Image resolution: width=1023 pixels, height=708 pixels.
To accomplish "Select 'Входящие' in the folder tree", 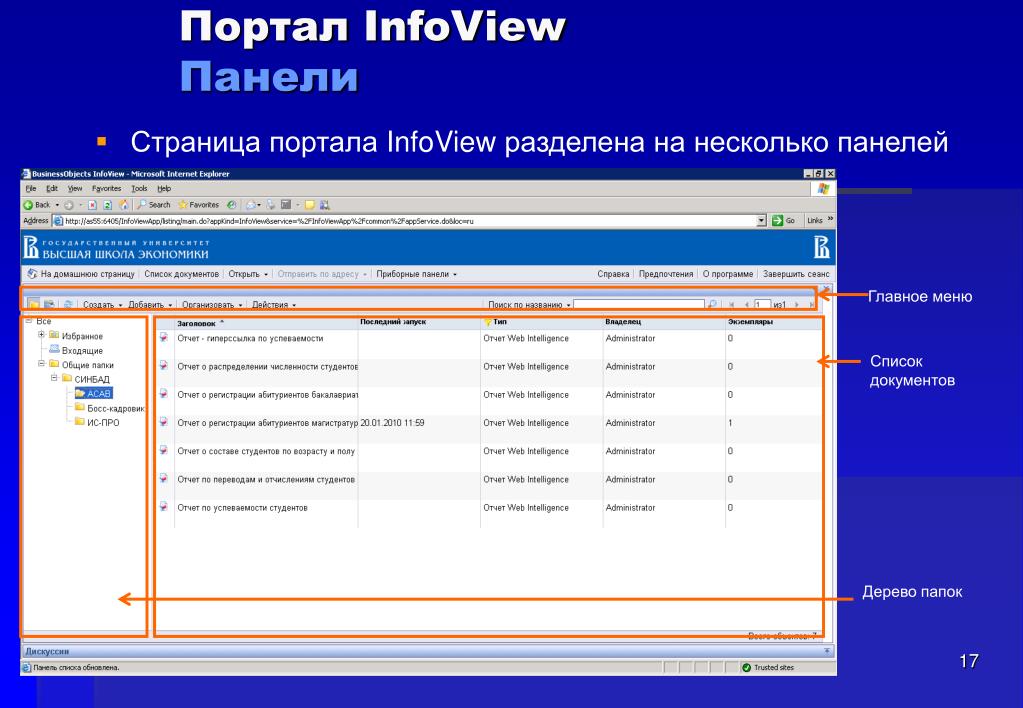I will [x=82, y=350].
